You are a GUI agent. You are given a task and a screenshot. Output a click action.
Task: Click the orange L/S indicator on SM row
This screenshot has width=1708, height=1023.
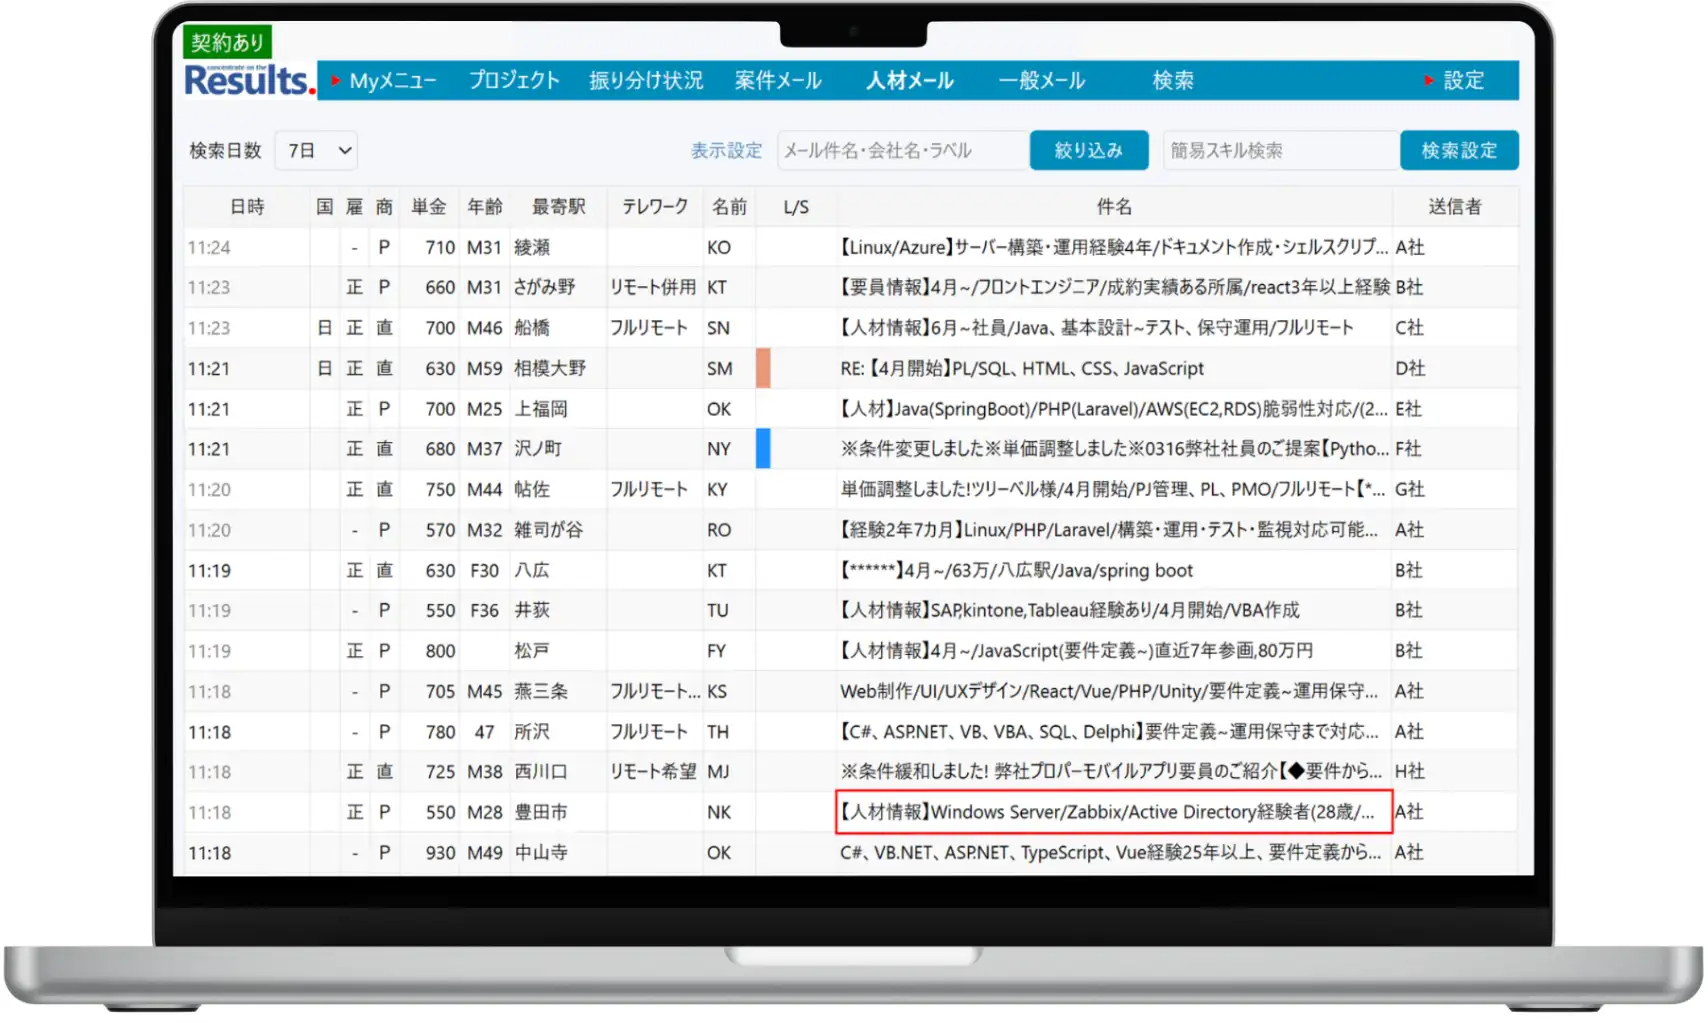(765, 368)
